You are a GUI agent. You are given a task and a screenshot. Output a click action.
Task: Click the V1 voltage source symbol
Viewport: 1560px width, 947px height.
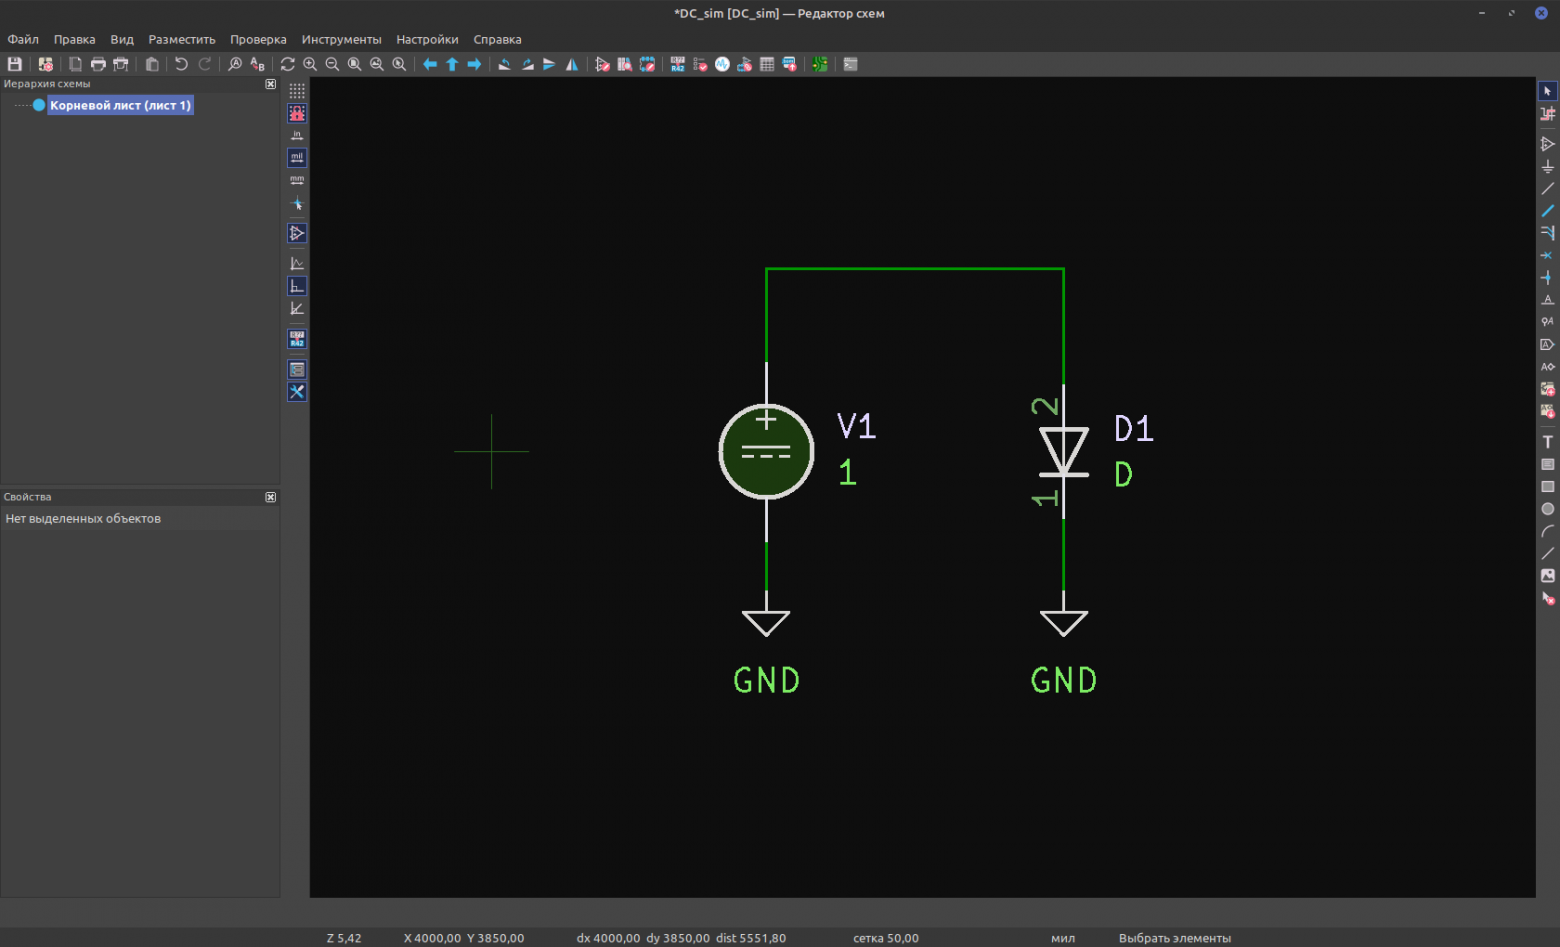(x=766, y=452)
